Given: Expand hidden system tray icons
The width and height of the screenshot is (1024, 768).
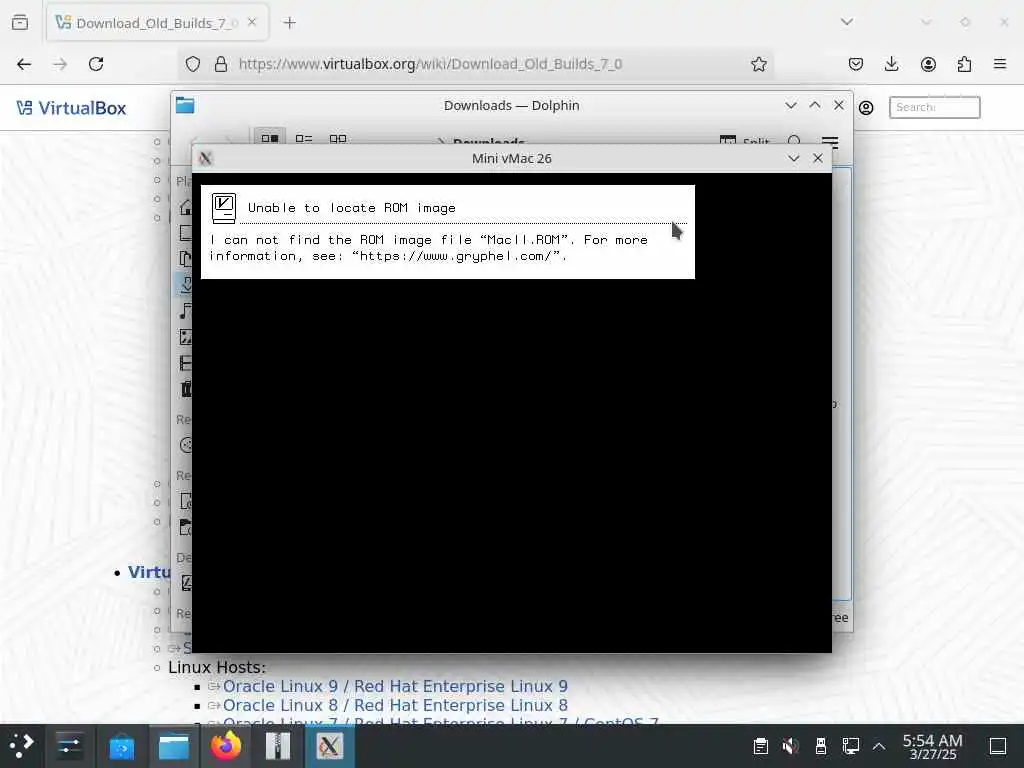Looking at the screenshot, I should click(x=879, y=746).
